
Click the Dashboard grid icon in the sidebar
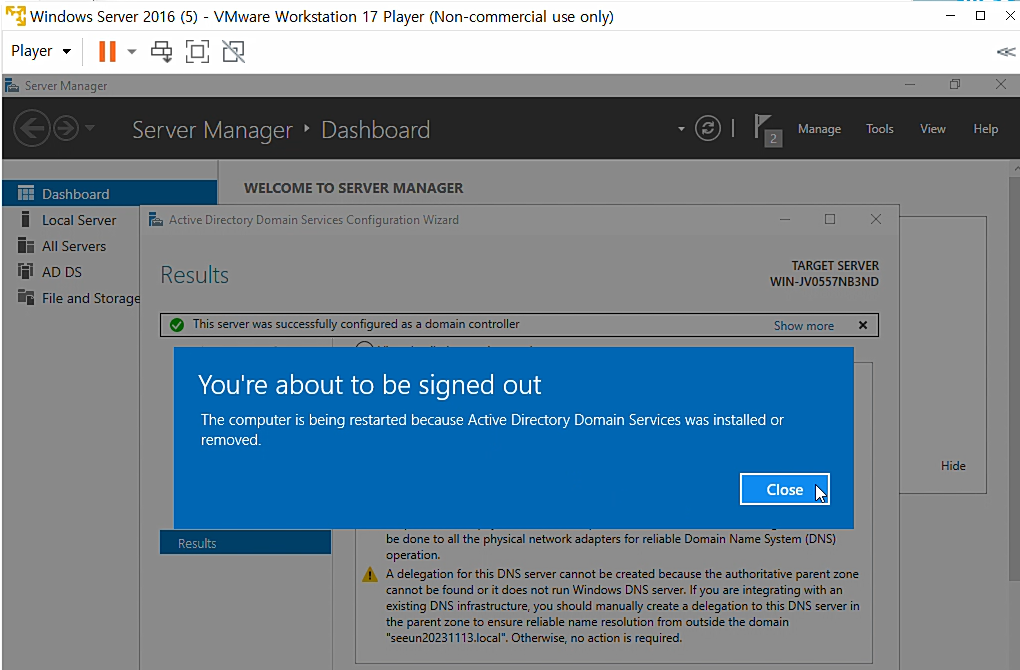(x=26, y=193)
